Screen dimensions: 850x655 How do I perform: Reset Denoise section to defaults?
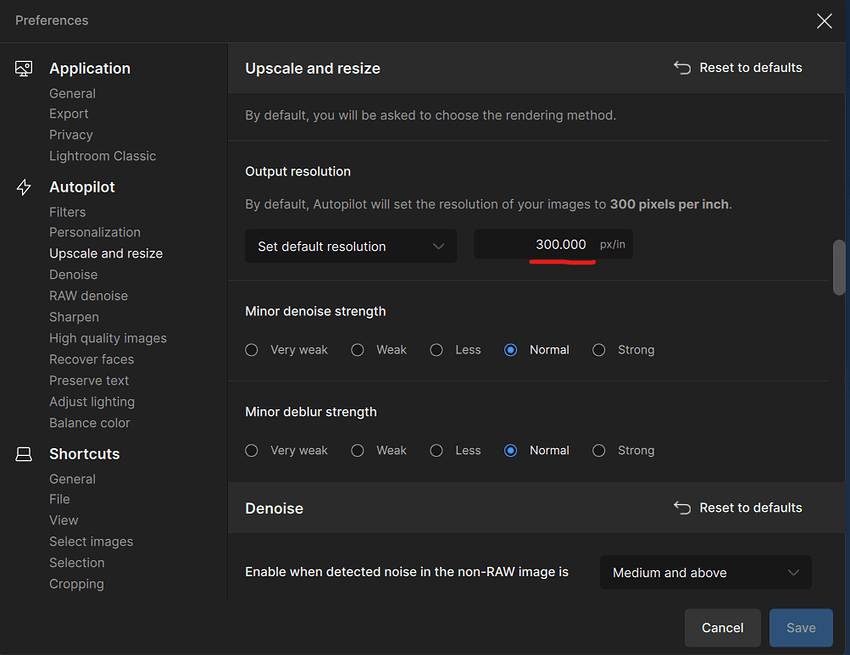pyautogui.click(x=738, y=508)
